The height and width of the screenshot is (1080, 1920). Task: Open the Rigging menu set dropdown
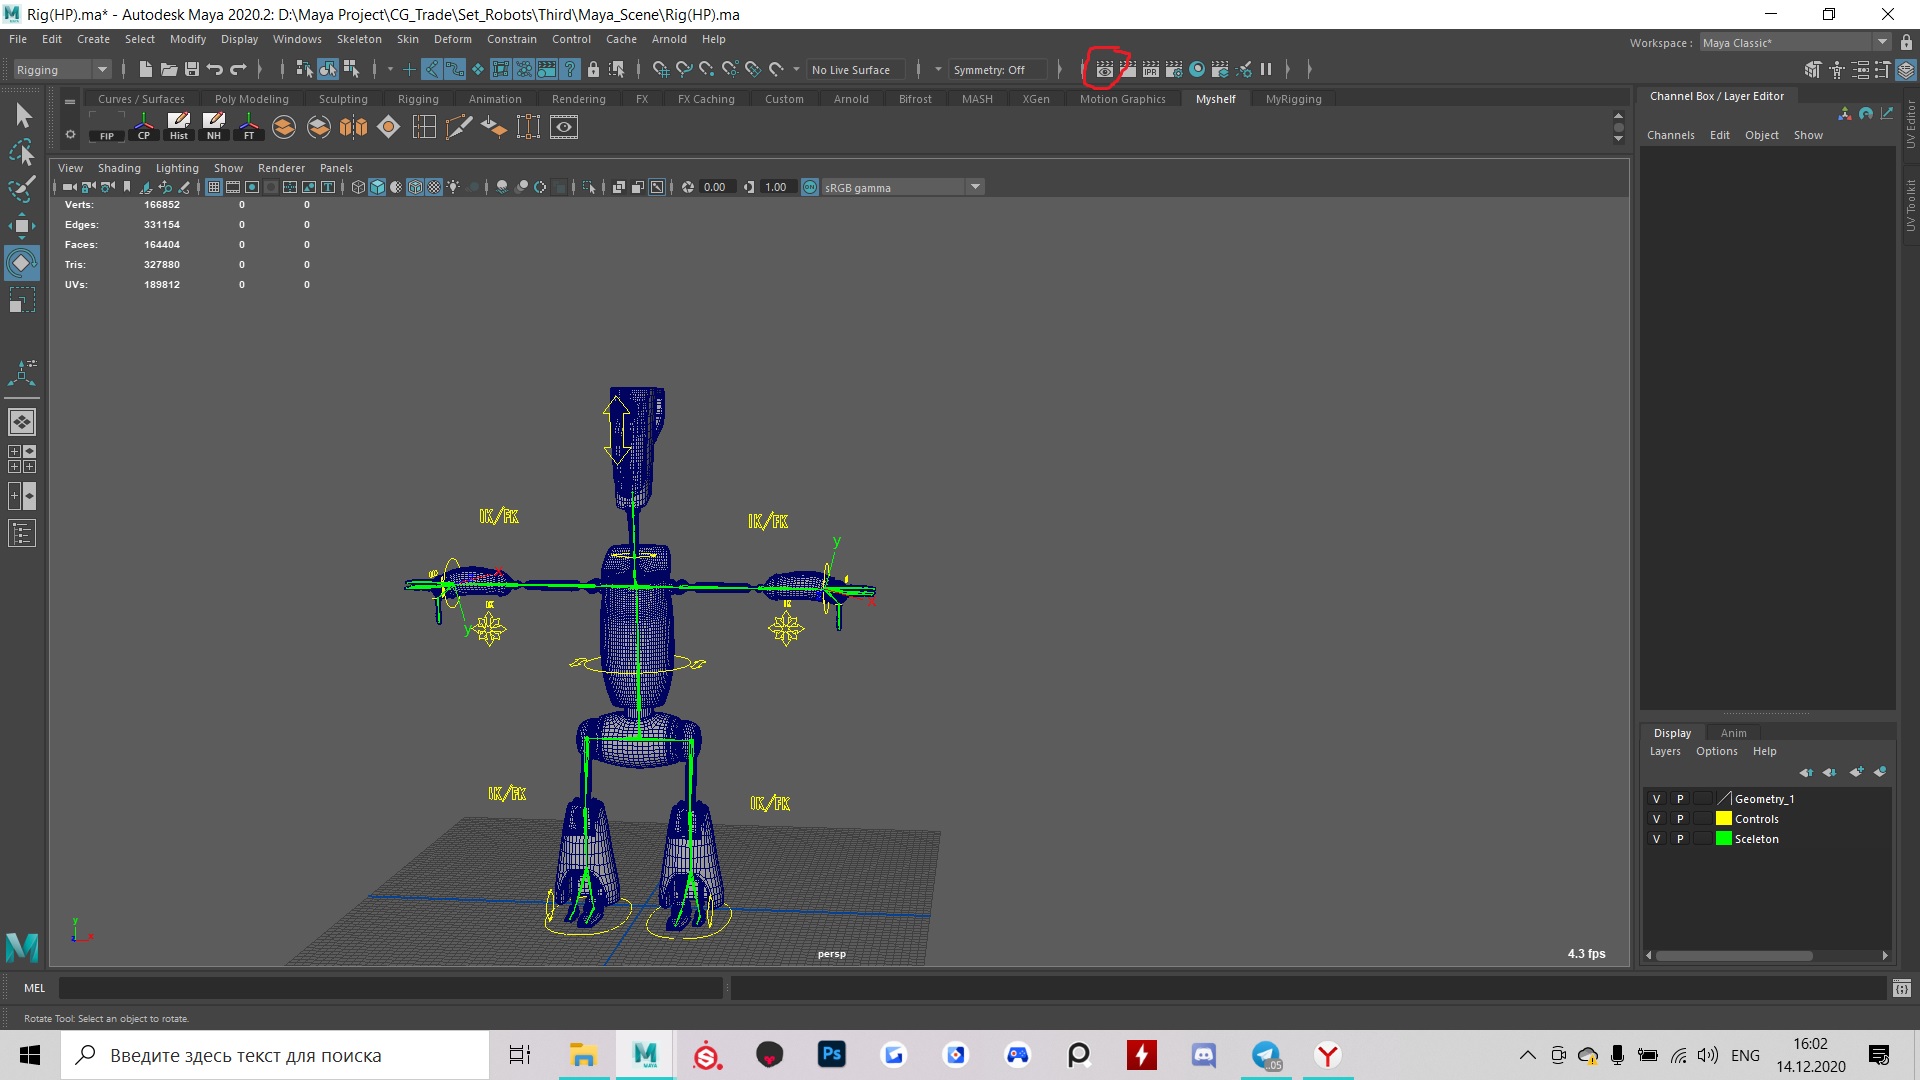click(101, 69)
